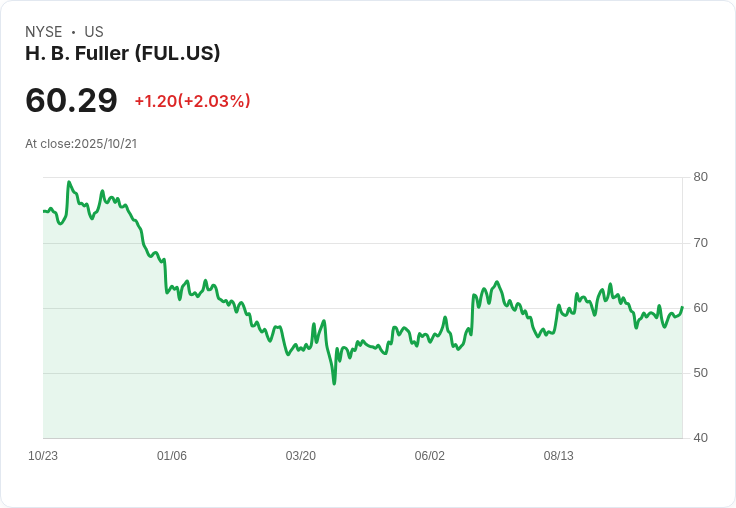Click the 06/02 date axis label

coord(429,455)
